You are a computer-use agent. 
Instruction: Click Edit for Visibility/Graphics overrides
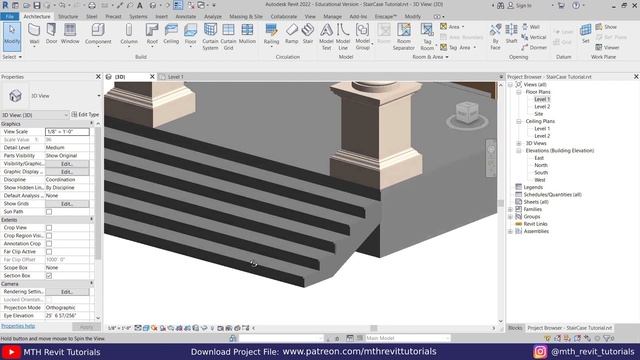(67, 164)
